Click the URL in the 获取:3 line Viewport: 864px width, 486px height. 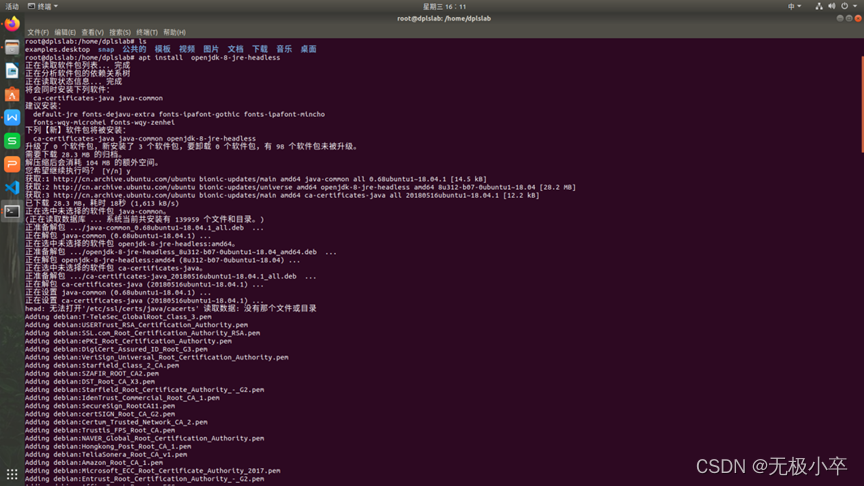click(124, 195)
